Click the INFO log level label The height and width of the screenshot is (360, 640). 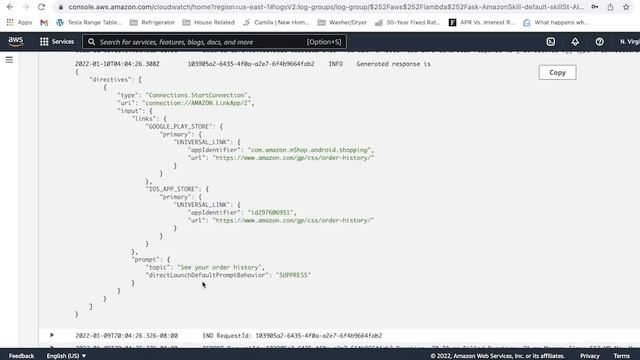point(336,64)
